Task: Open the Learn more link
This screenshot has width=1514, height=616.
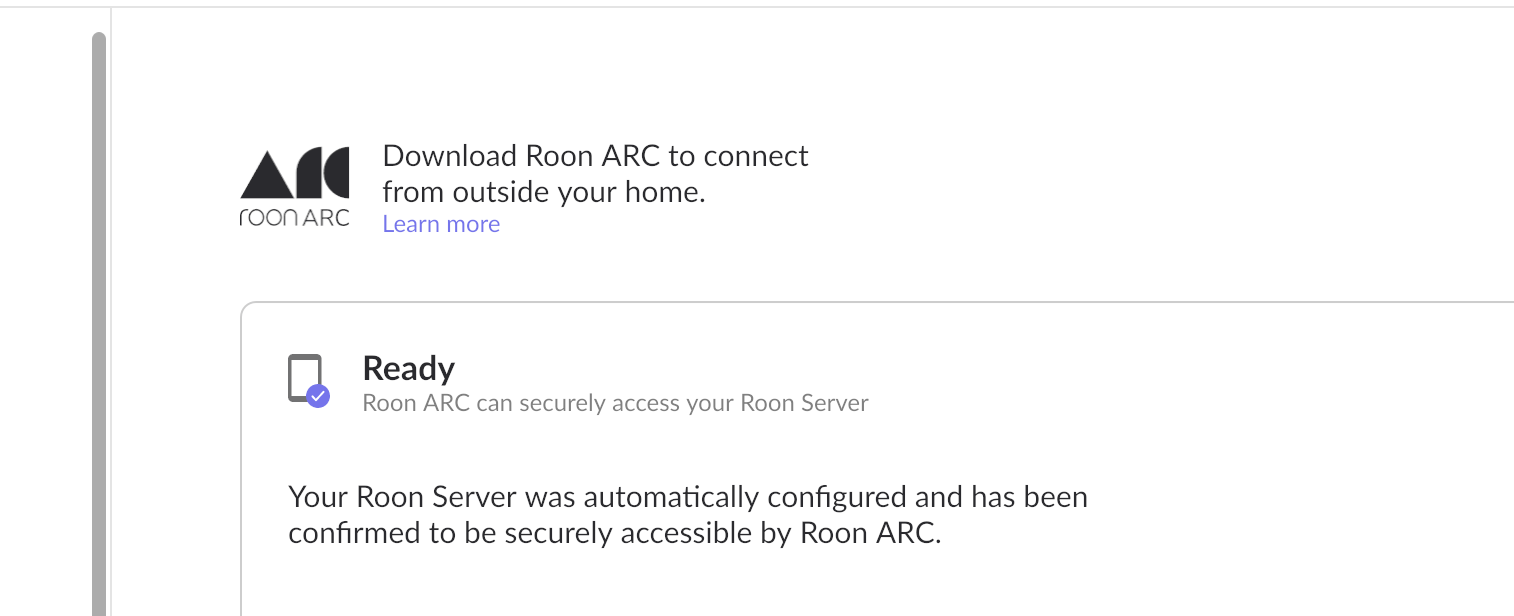Action: (x=441, y=224)
